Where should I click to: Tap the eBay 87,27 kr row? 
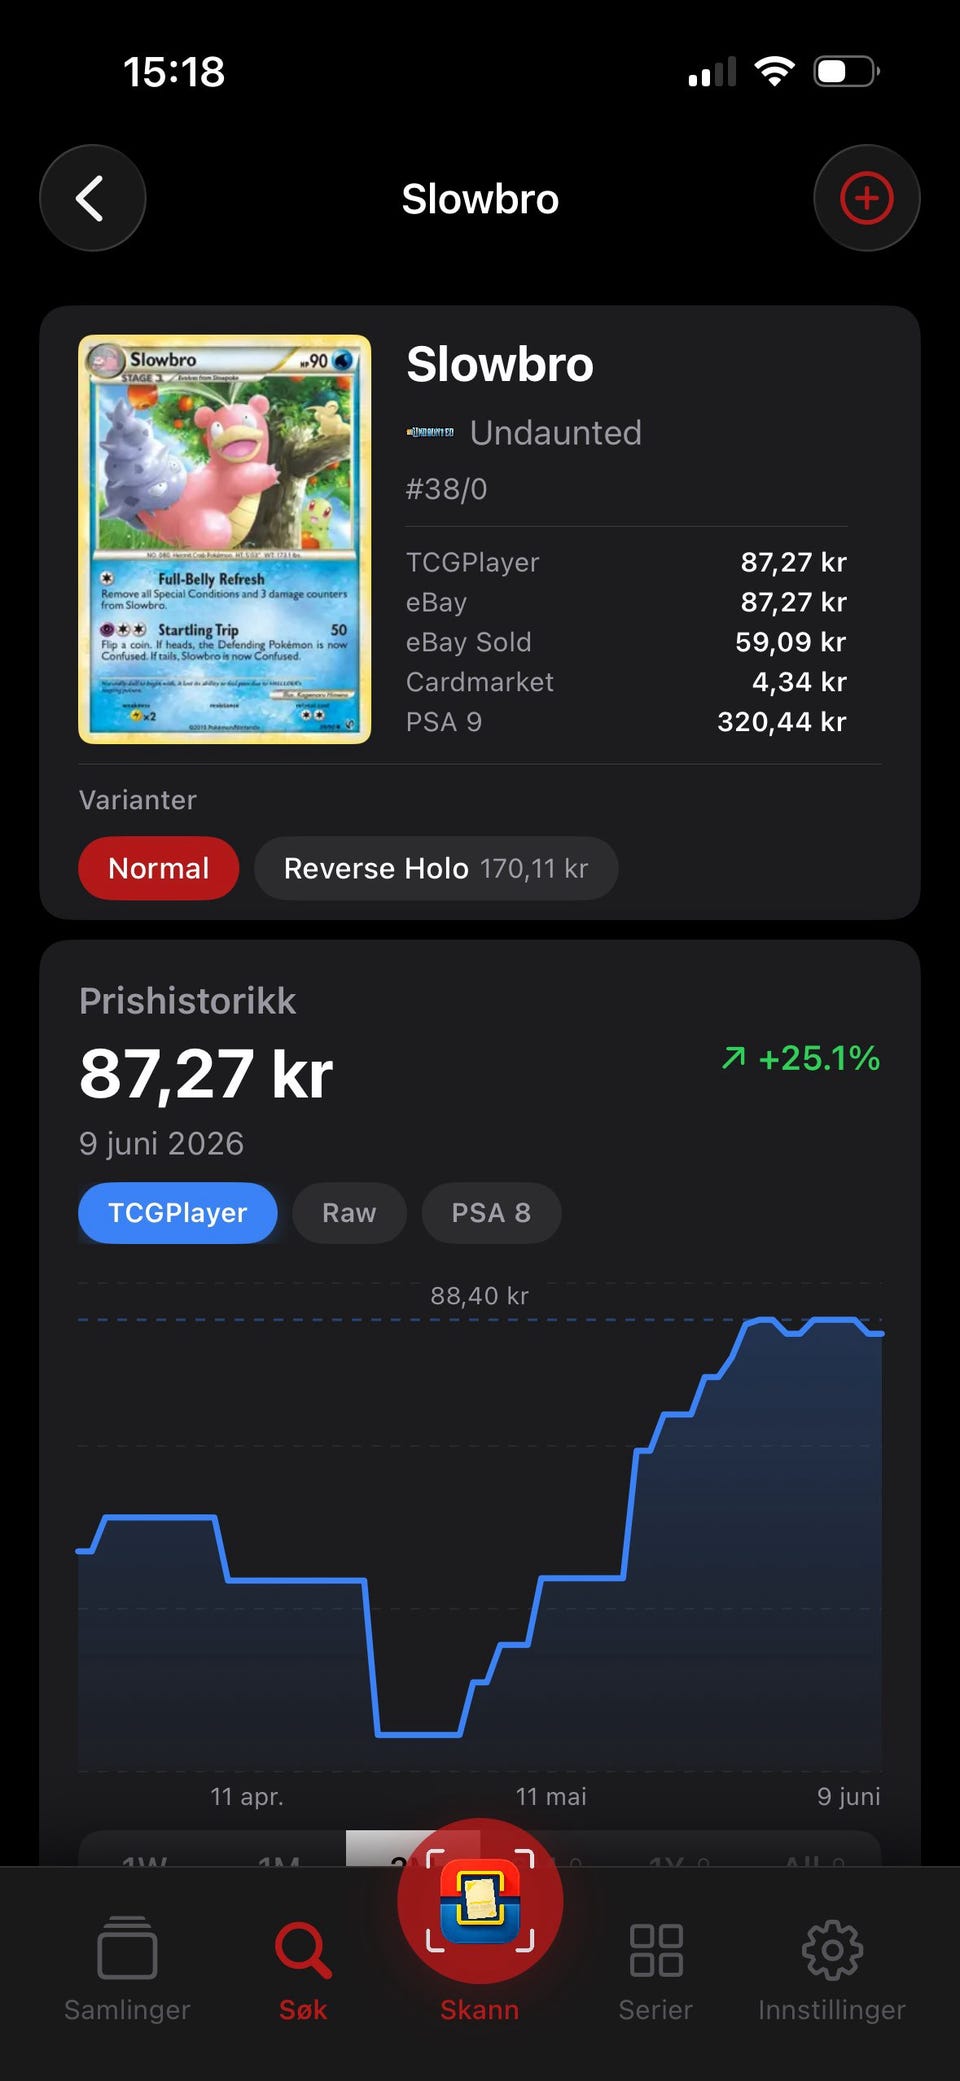click(626, 602)
